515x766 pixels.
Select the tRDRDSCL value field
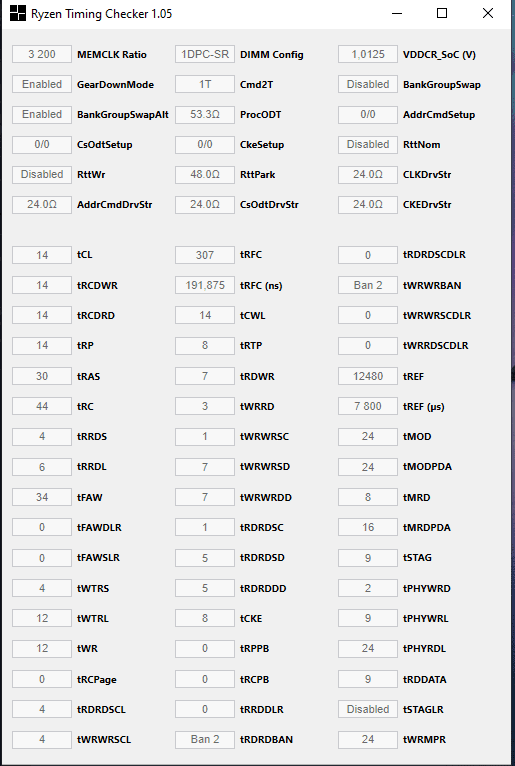pos(42,709)
